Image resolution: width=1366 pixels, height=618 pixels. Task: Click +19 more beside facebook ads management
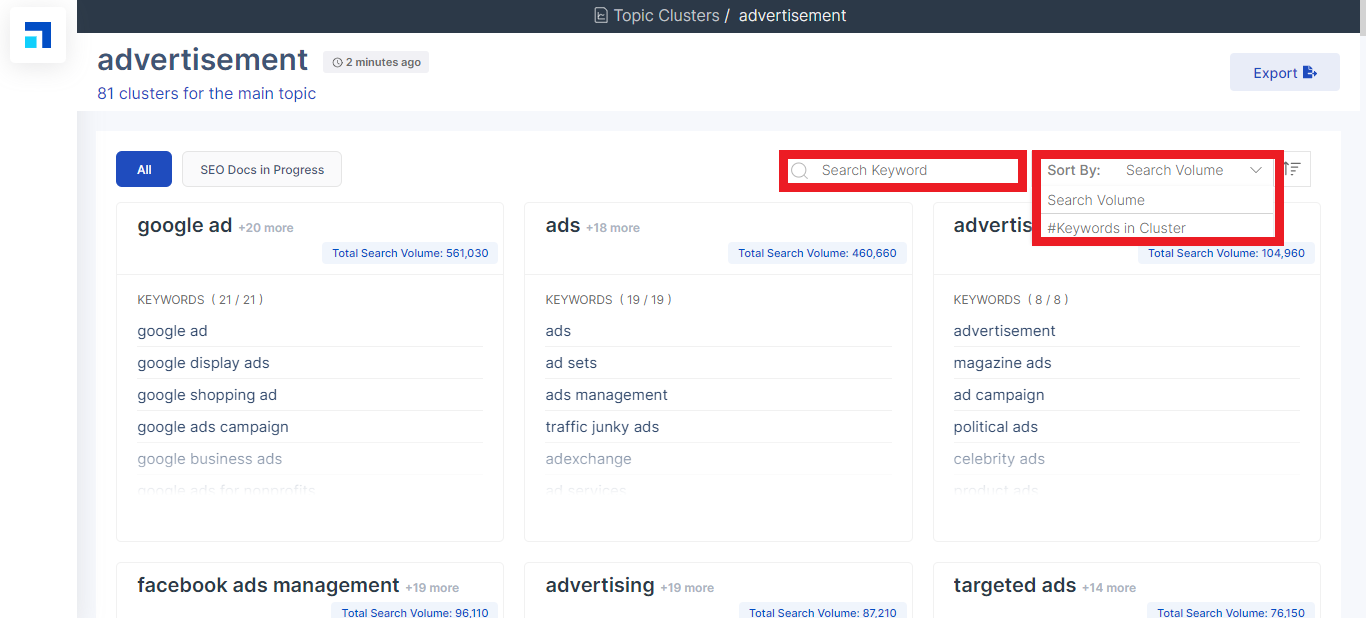tap(432, 588)
